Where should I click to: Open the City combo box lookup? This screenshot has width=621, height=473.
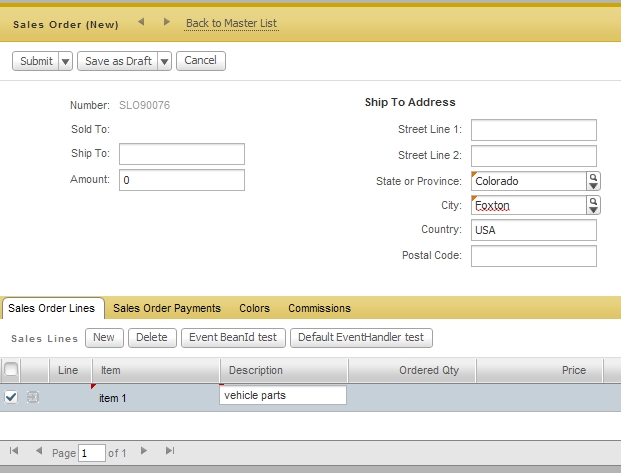click(593, 205)
